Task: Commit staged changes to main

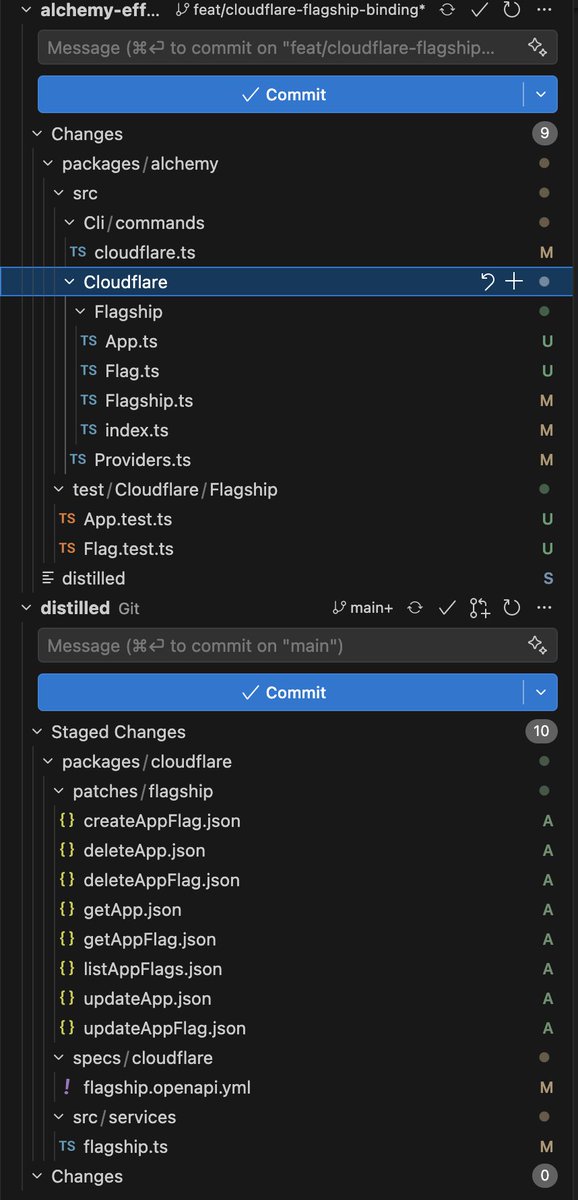Action: tap(282, 692)
